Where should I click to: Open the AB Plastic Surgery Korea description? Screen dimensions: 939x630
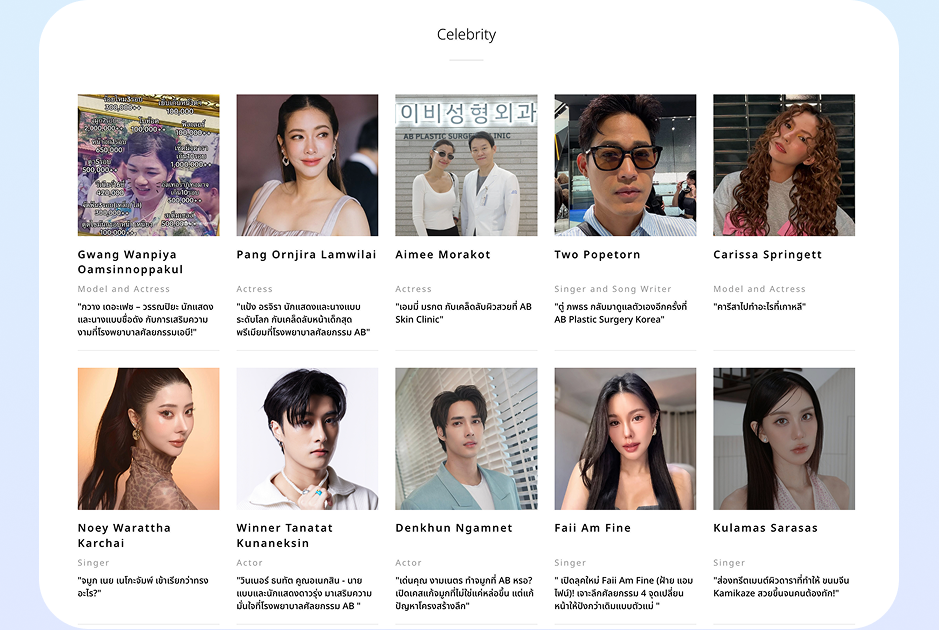[620, 313]
